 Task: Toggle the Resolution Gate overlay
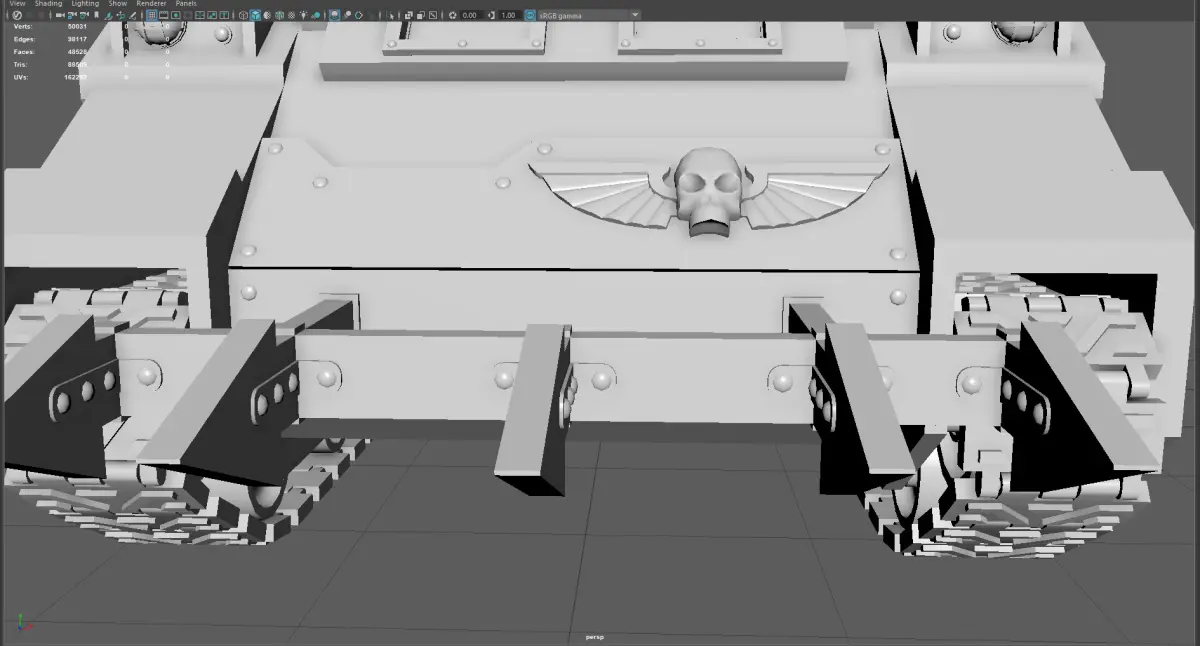click(x=175, y=15)
